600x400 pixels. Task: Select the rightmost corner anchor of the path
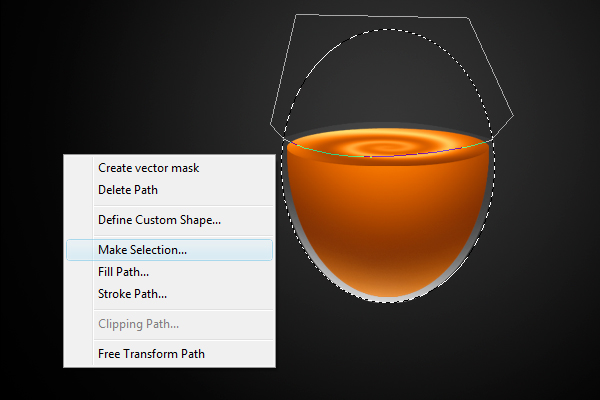click(x=513, y=114)
